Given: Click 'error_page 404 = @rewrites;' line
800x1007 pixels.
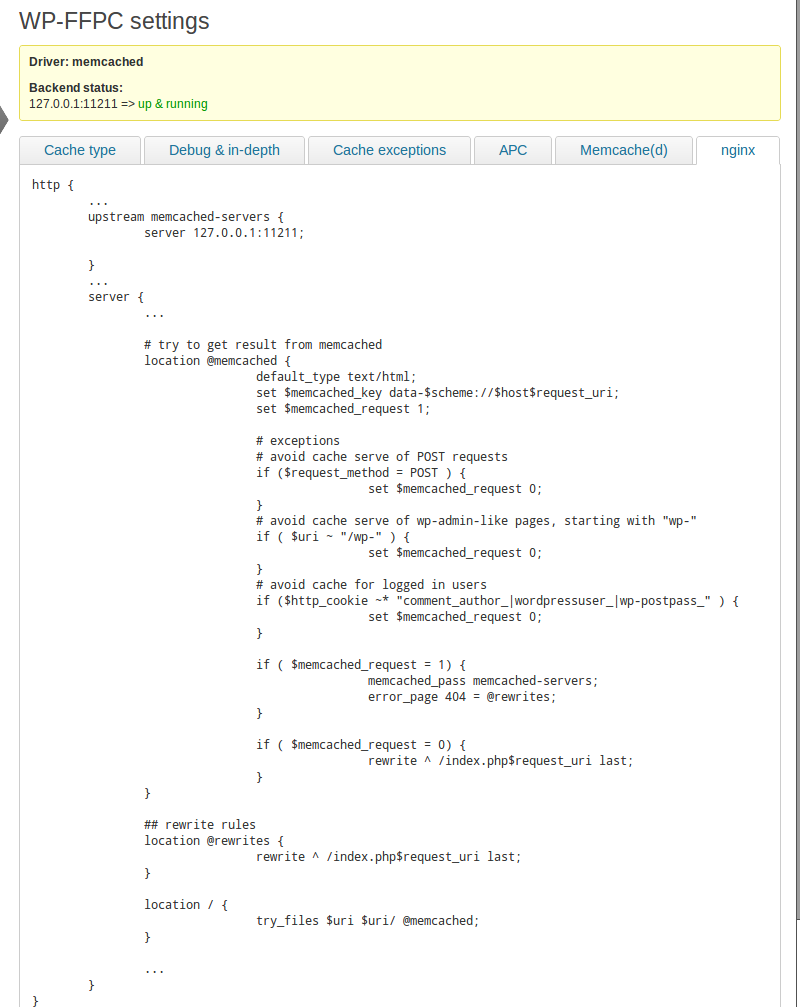Looking at the screenshot, I should point(462,697).
